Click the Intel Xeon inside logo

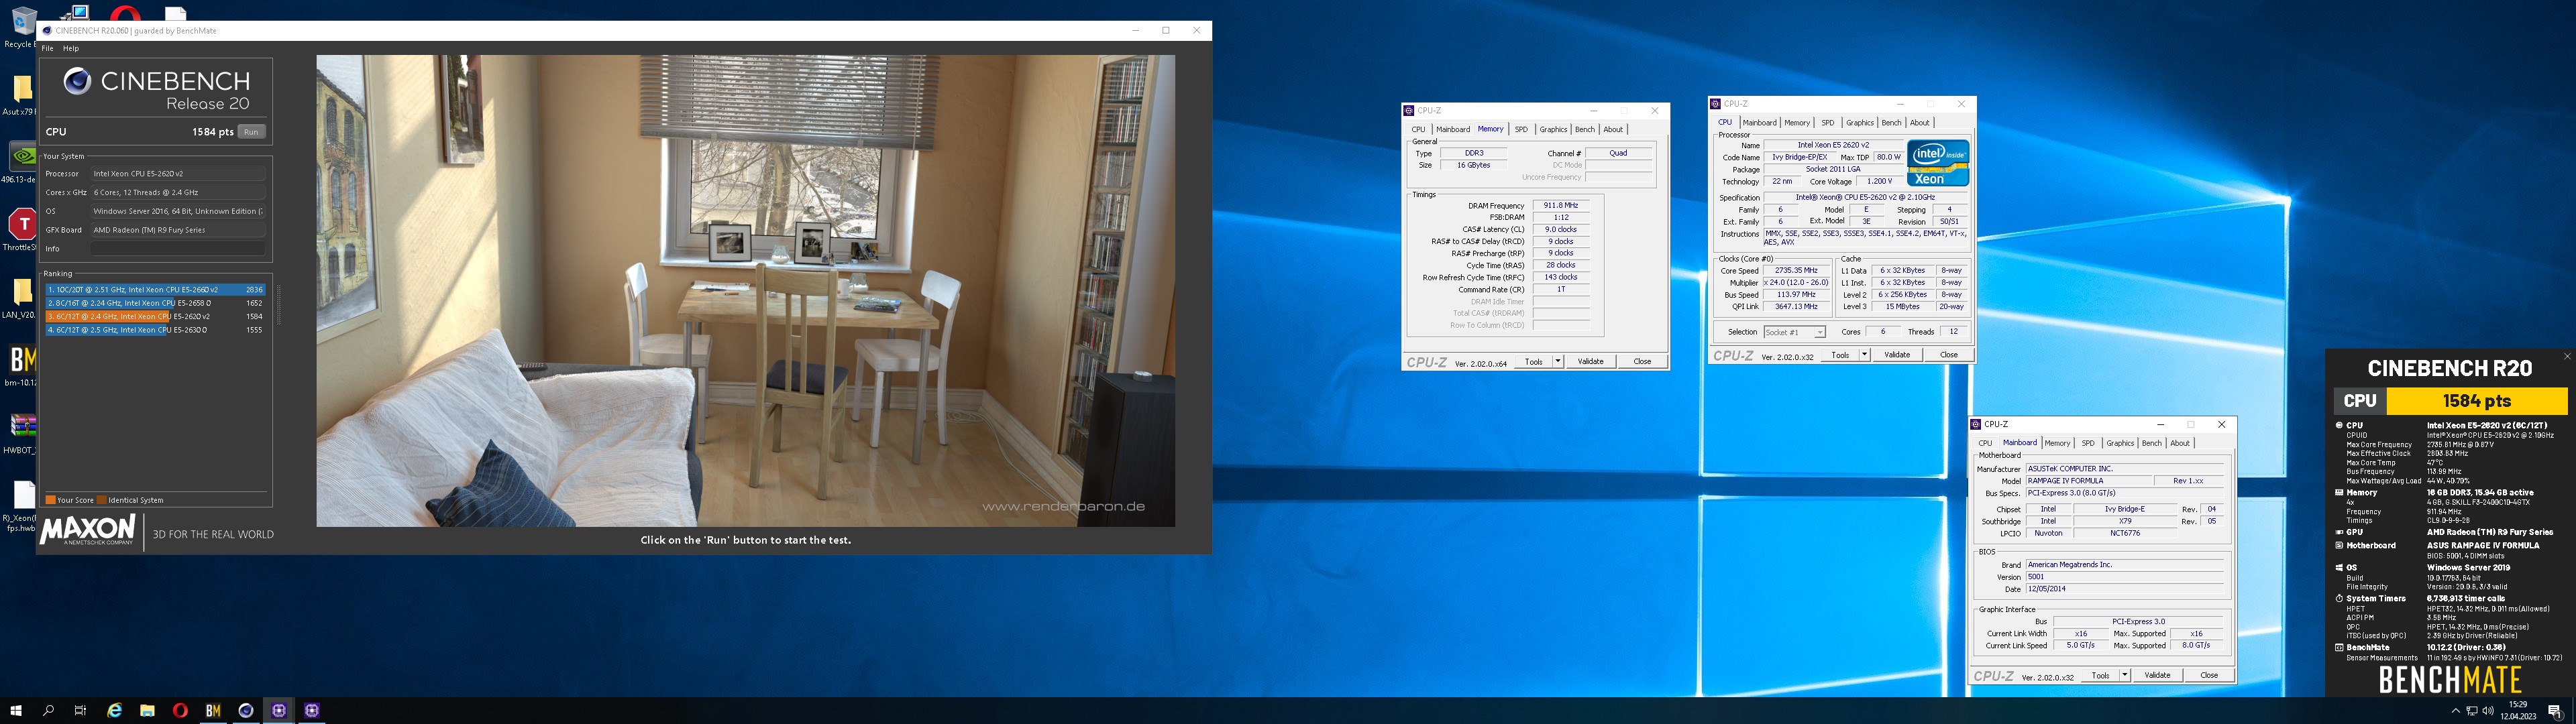coord(1938,163)
